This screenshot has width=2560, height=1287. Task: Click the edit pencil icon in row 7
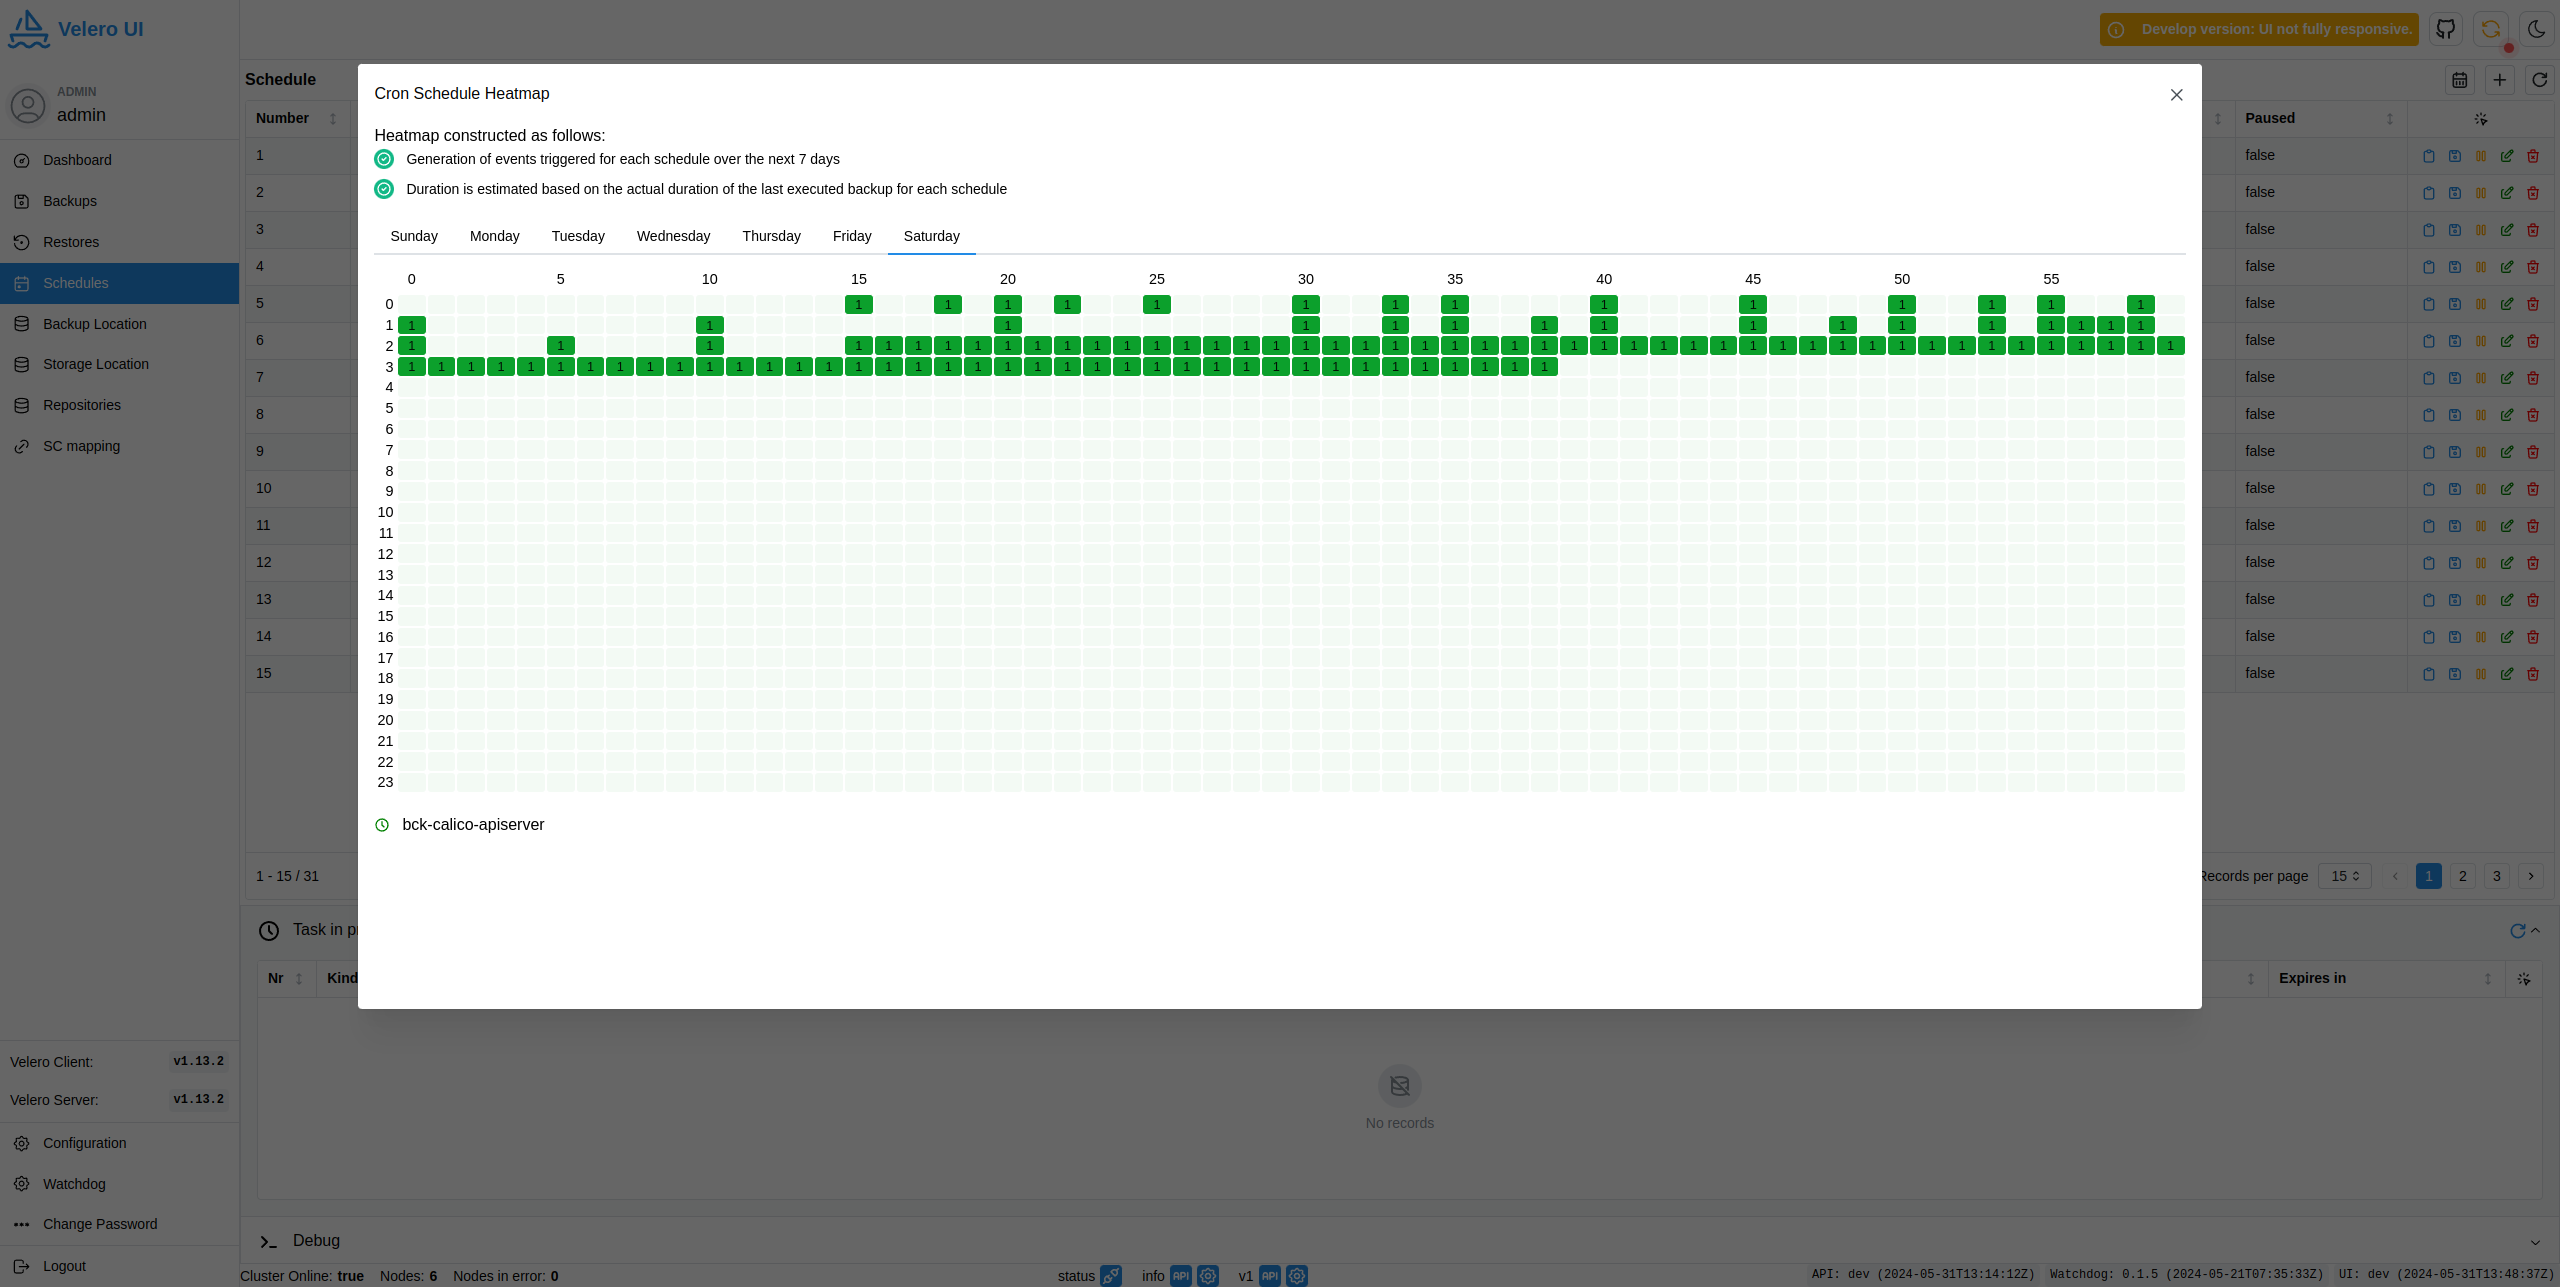2507,378
